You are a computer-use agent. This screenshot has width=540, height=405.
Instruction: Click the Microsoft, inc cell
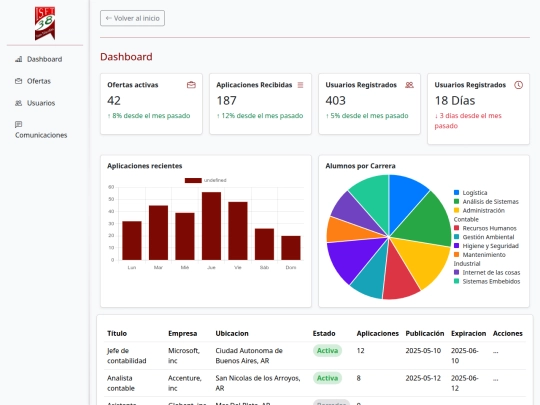coord(184,356)
